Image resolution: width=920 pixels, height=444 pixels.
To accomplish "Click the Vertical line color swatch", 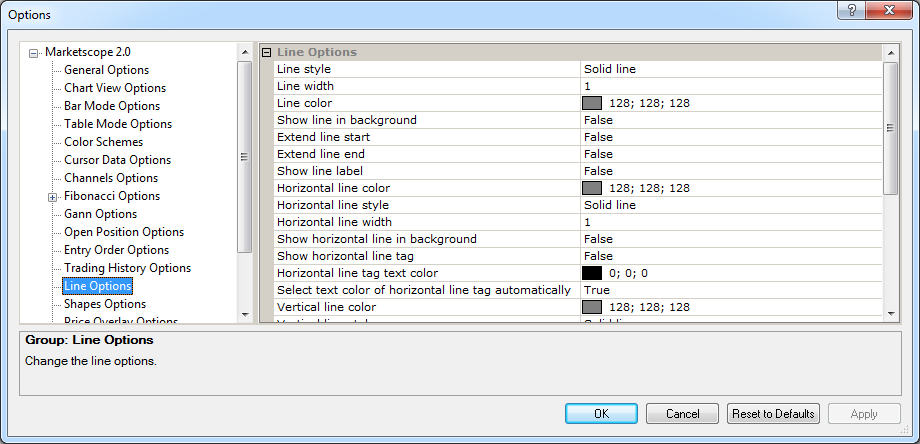I will click(592, 307).
